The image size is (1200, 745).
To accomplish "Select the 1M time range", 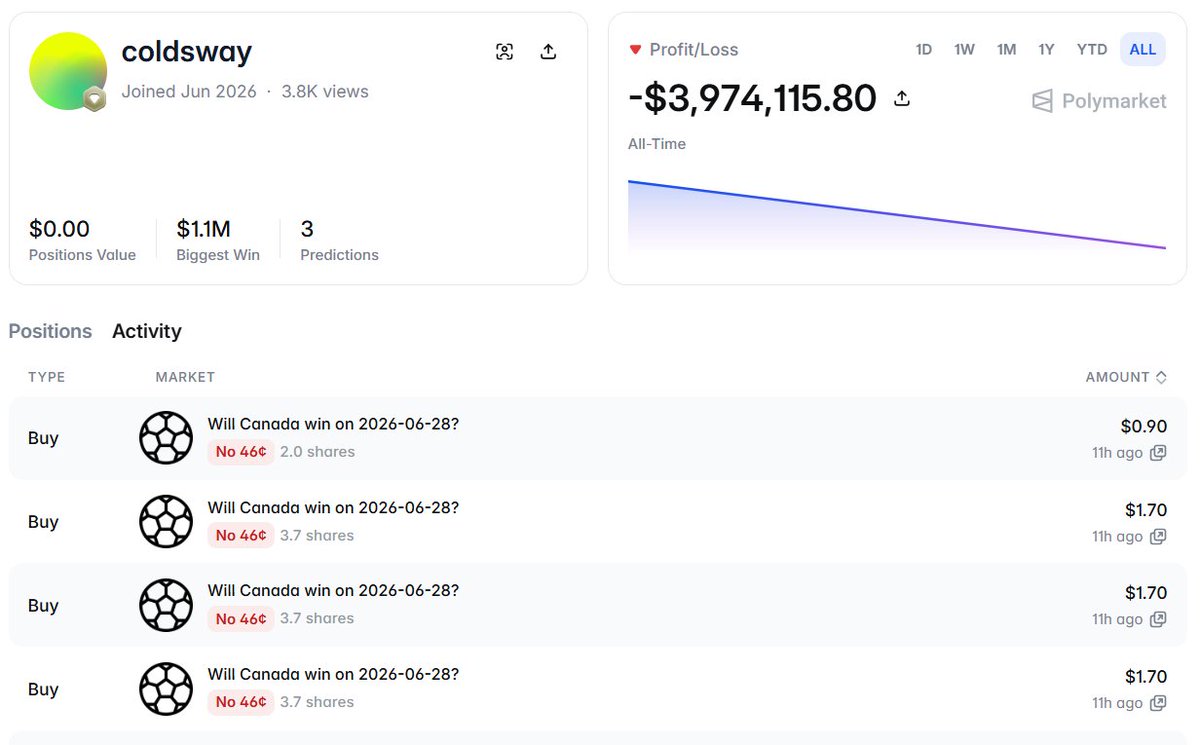I will click(x=1006, y=49).
